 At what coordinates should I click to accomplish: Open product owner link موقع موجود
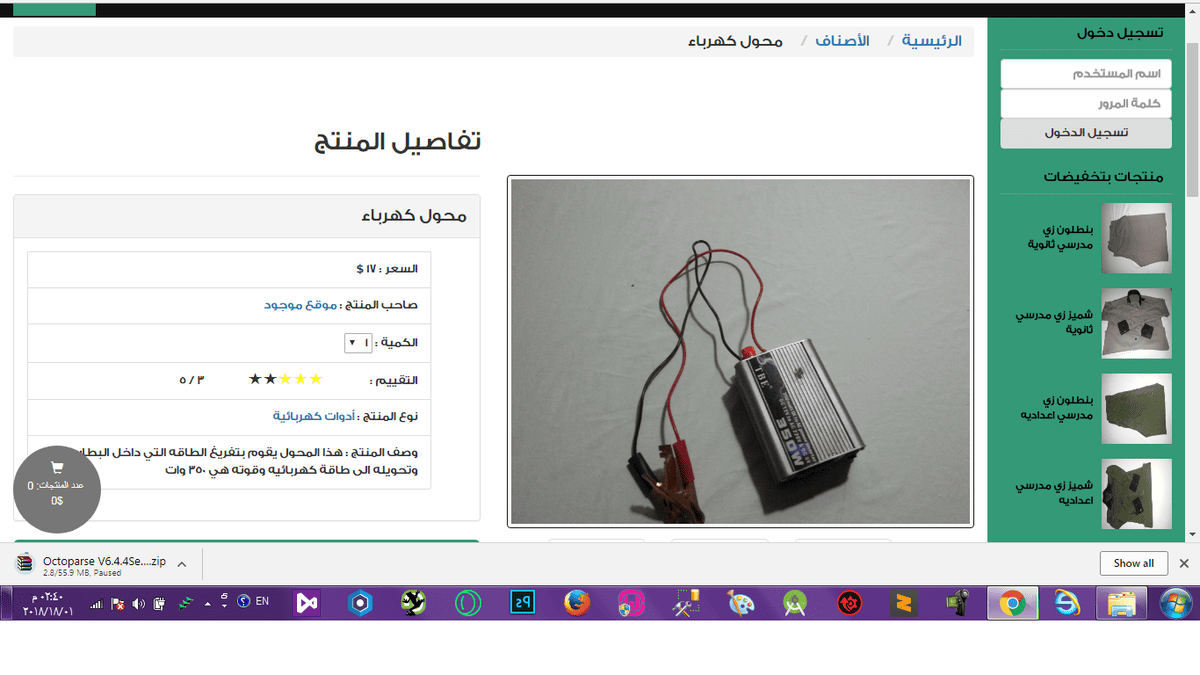[300, 305]
